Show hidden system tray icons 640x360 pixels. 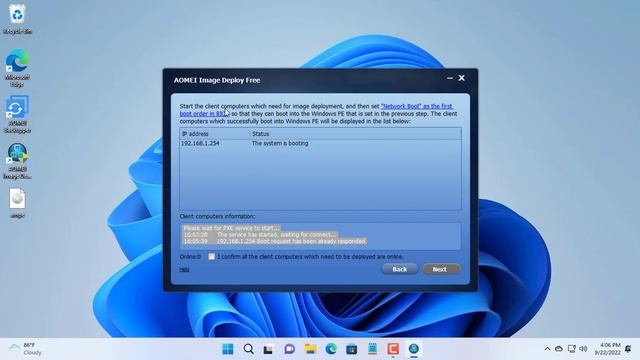coord(547,349)
